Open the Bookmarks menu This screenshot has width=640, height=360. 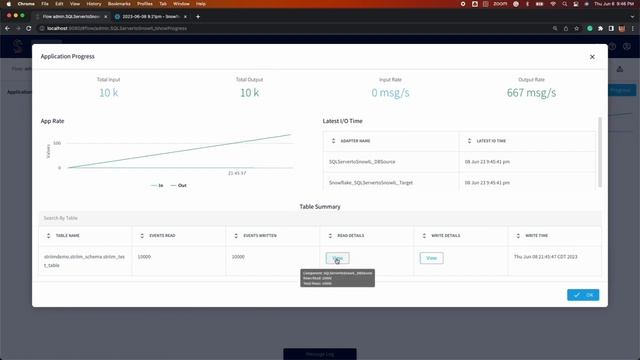click(x=119, y=4)
